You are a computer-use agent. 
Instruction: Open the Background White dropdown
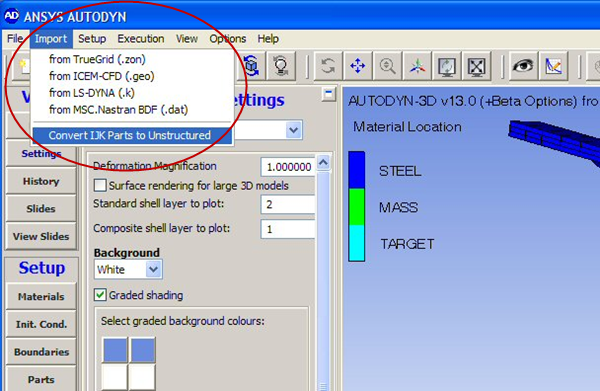(x=153, y=269)
